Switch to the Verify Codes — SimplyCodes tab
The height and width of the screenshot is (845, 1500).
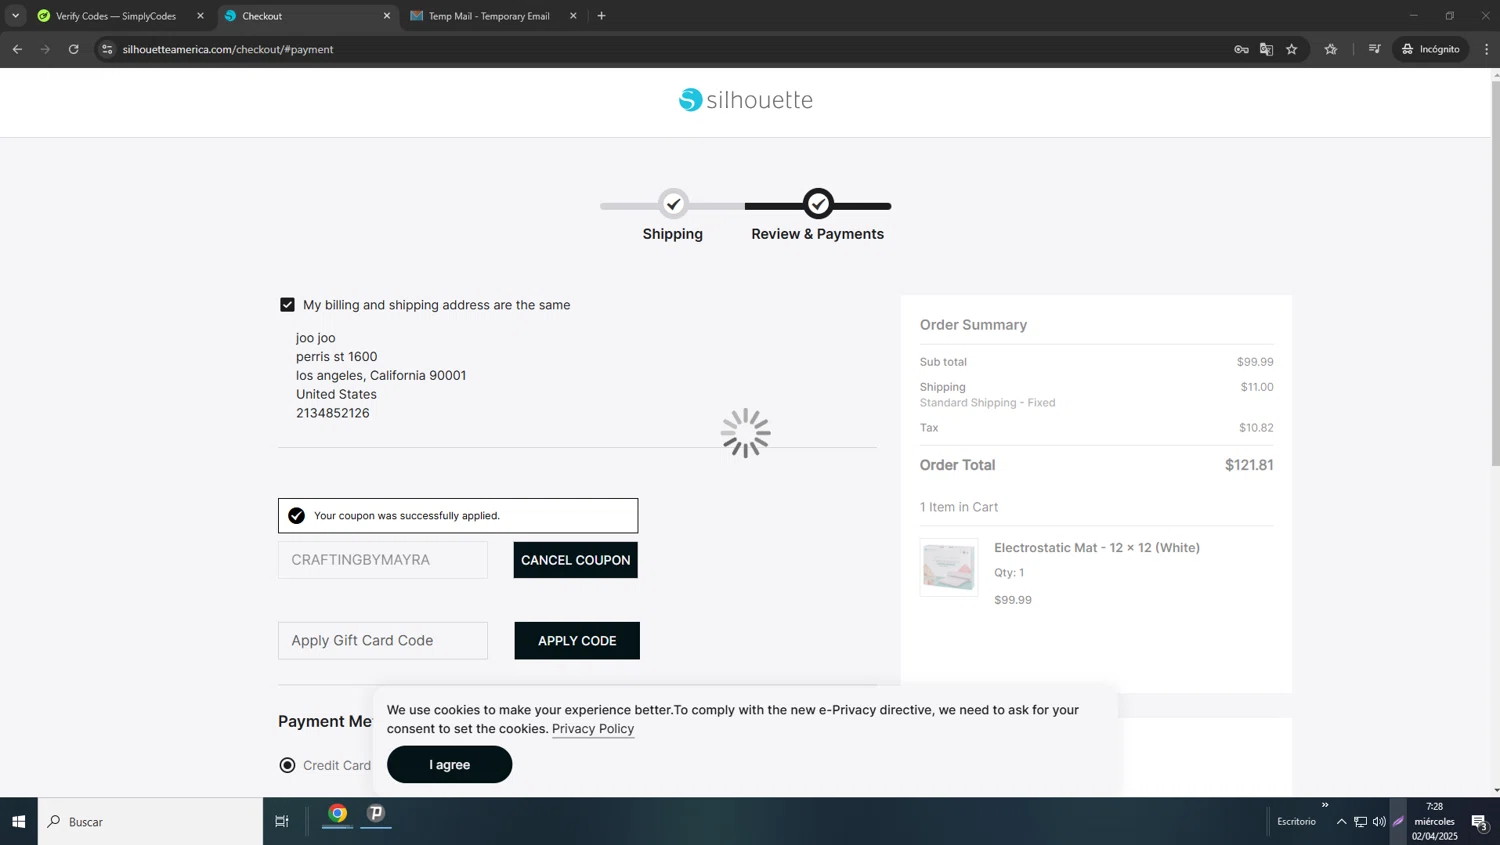click(115, 16)
